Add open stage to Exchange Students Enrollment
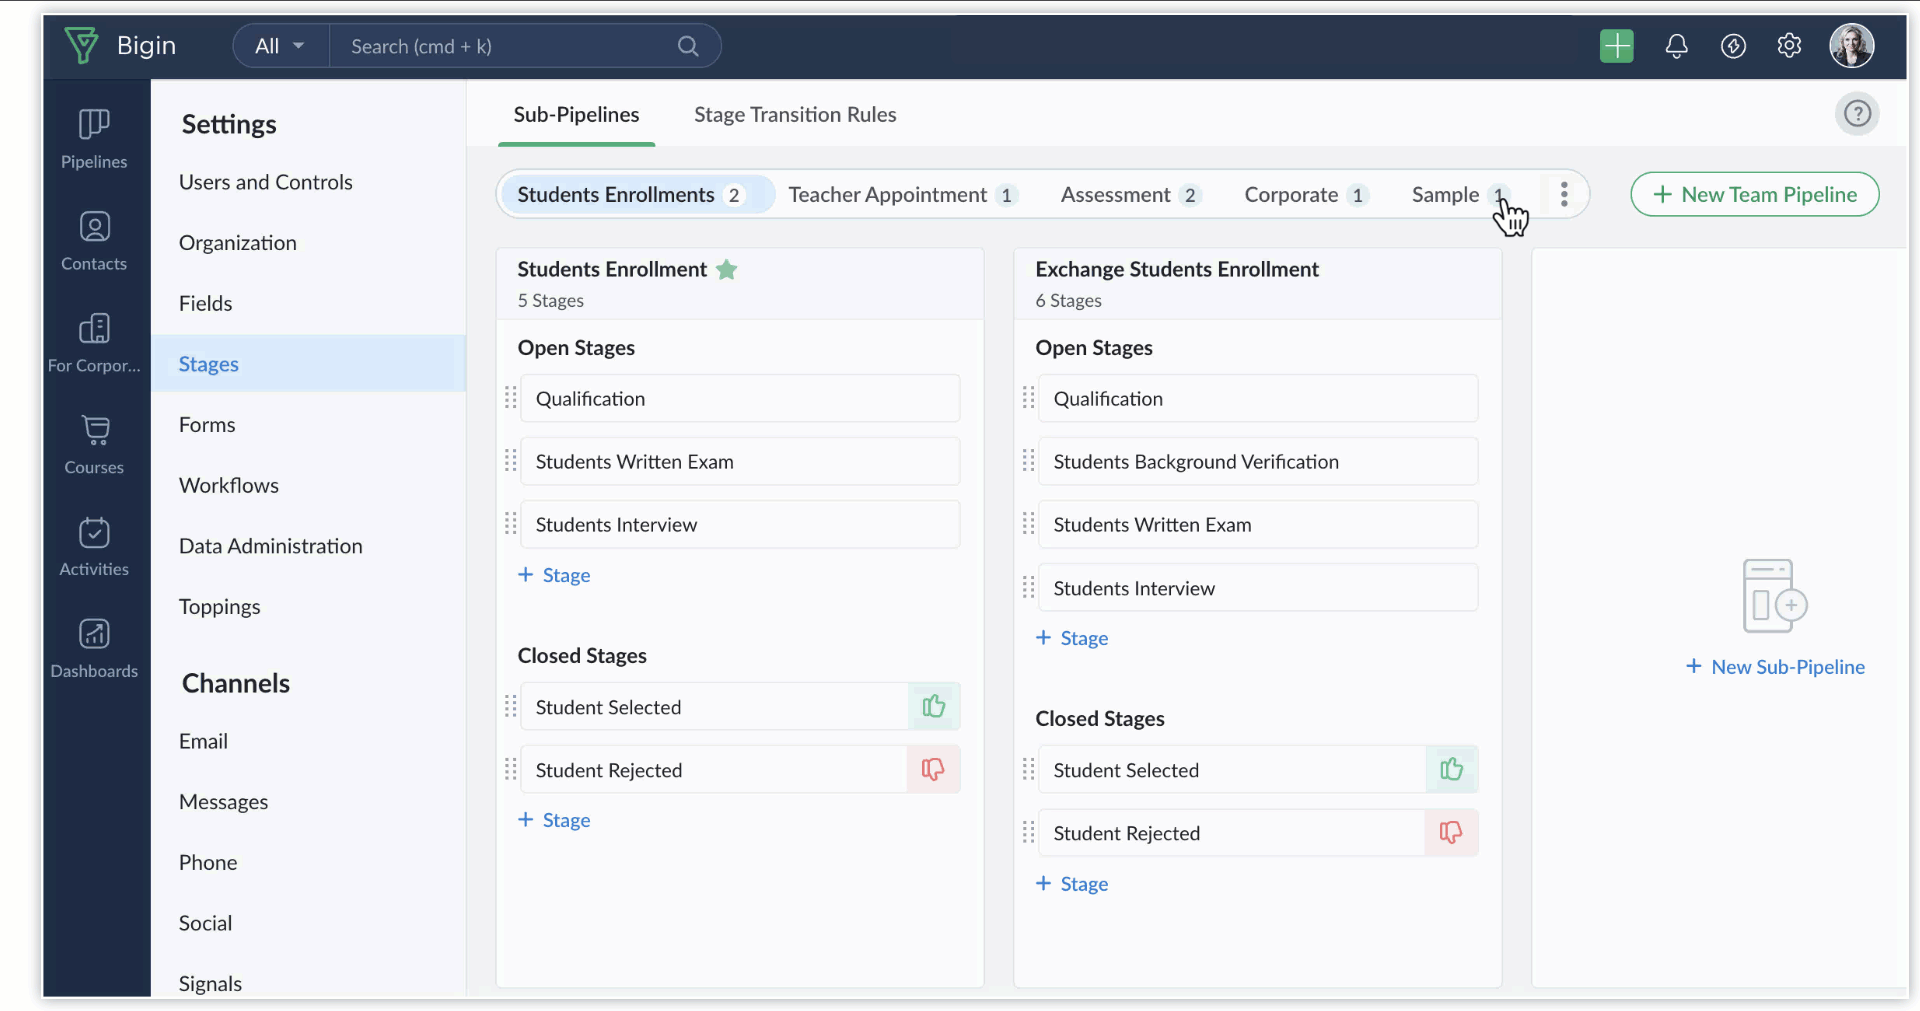The image size is (1920, 1011). (x=1072, y=638)
